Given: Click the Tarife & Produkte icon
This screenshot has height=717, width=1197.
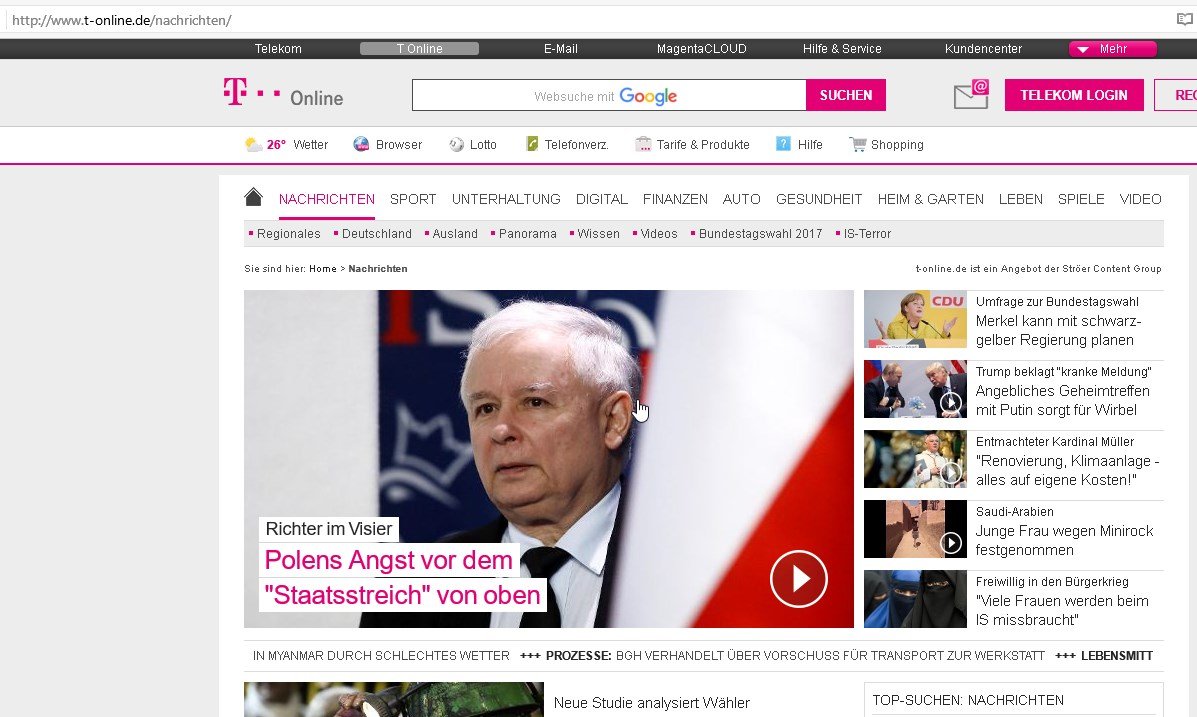Looking at the screenshot, I should (x=643, y=145).
